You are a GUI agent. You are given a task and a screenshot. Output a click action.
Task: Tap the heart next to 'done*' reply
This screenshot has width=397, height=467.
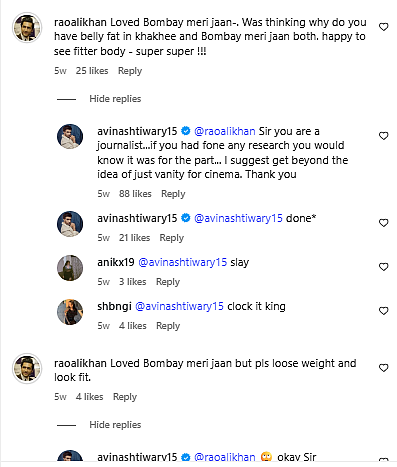(x=384, y=223)
